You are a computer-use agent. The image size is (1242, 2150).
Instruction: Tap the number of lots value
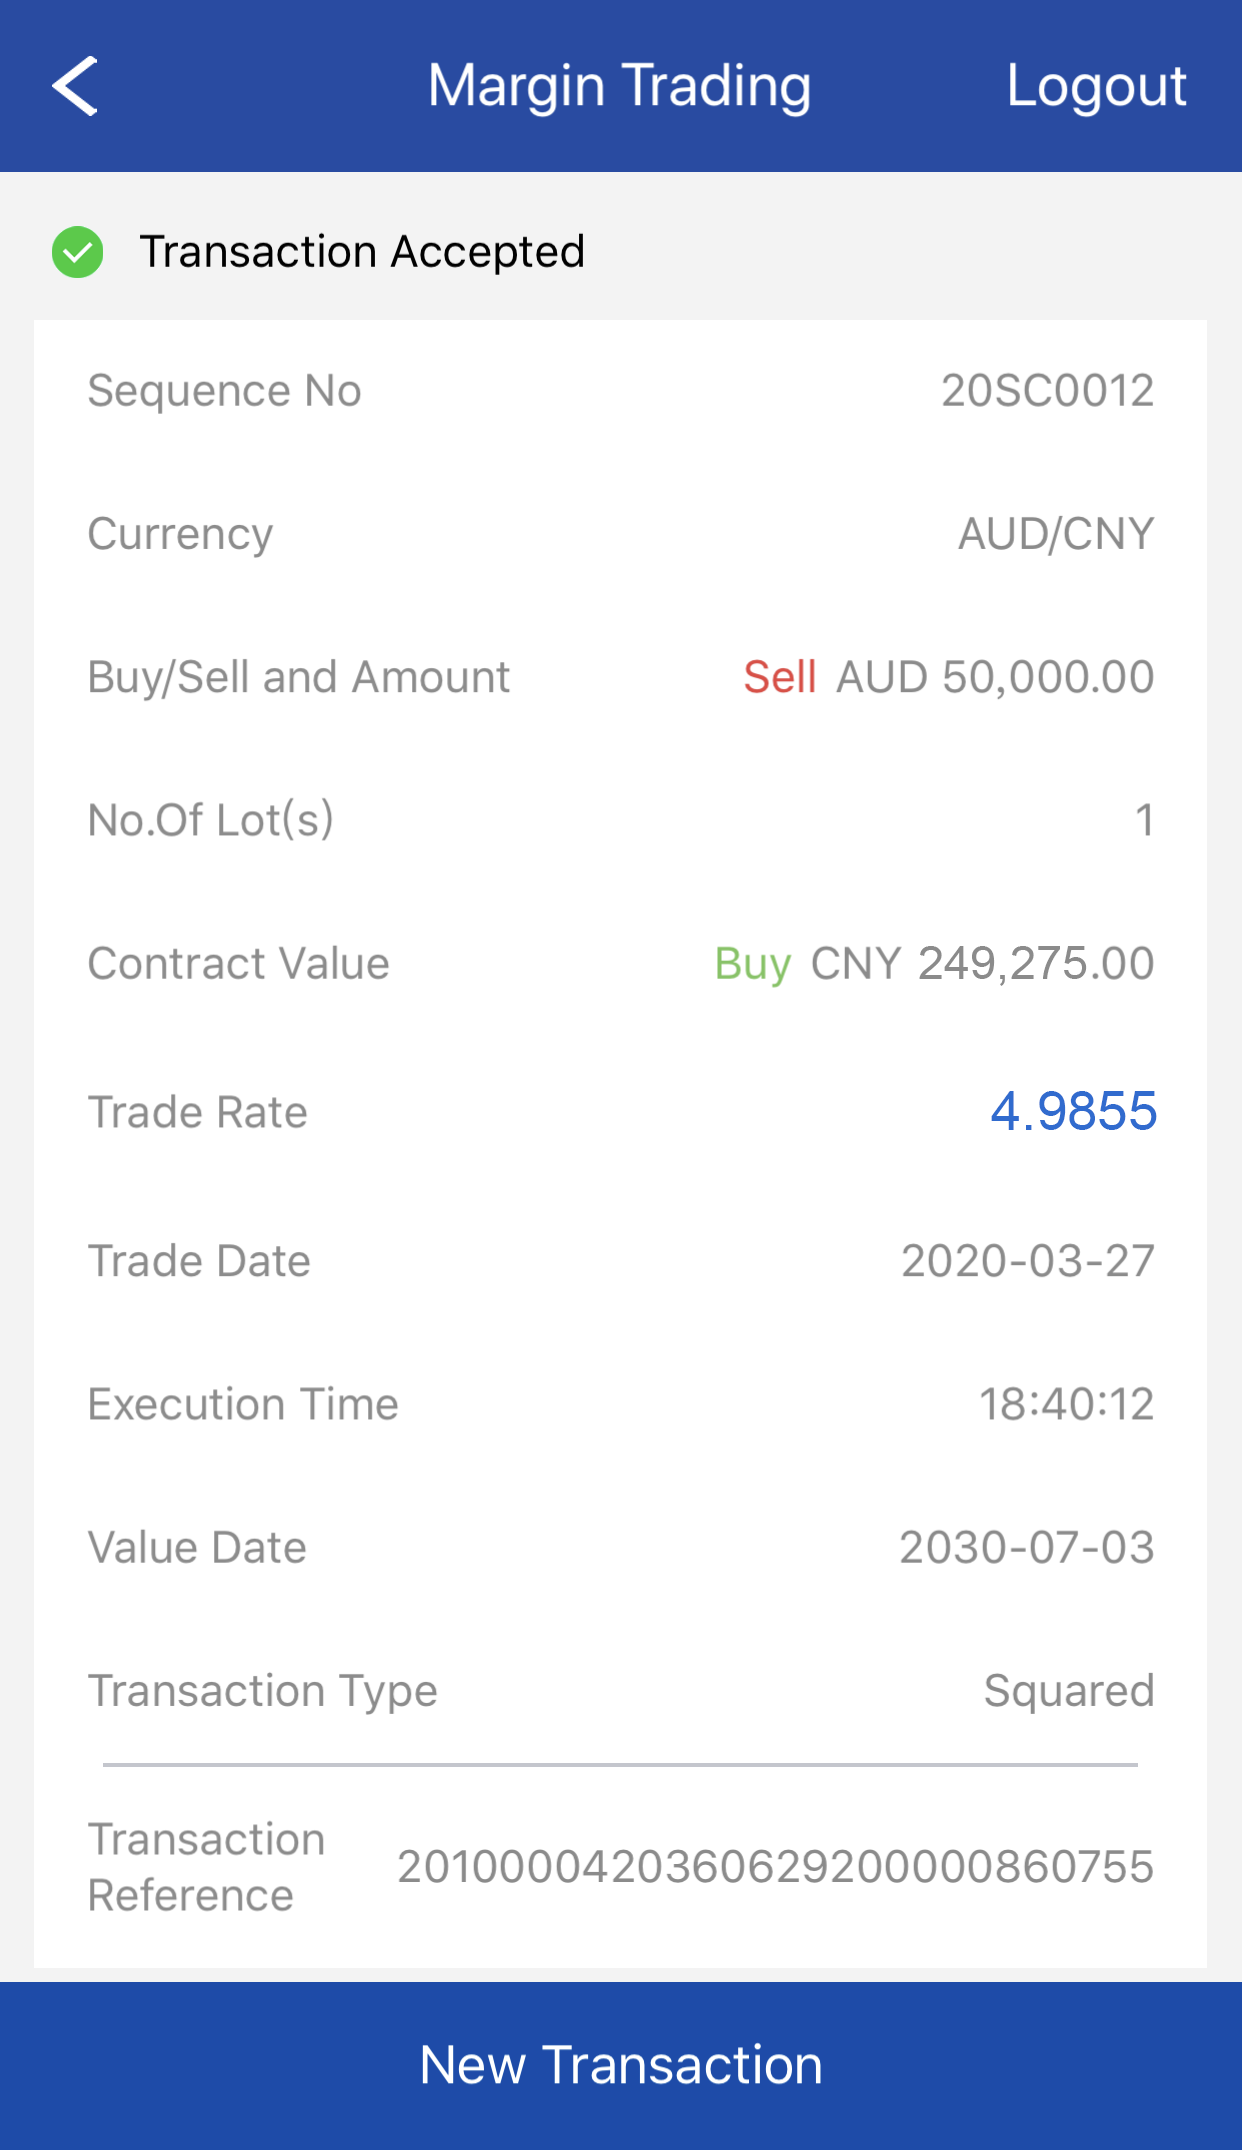(1144, 821)
